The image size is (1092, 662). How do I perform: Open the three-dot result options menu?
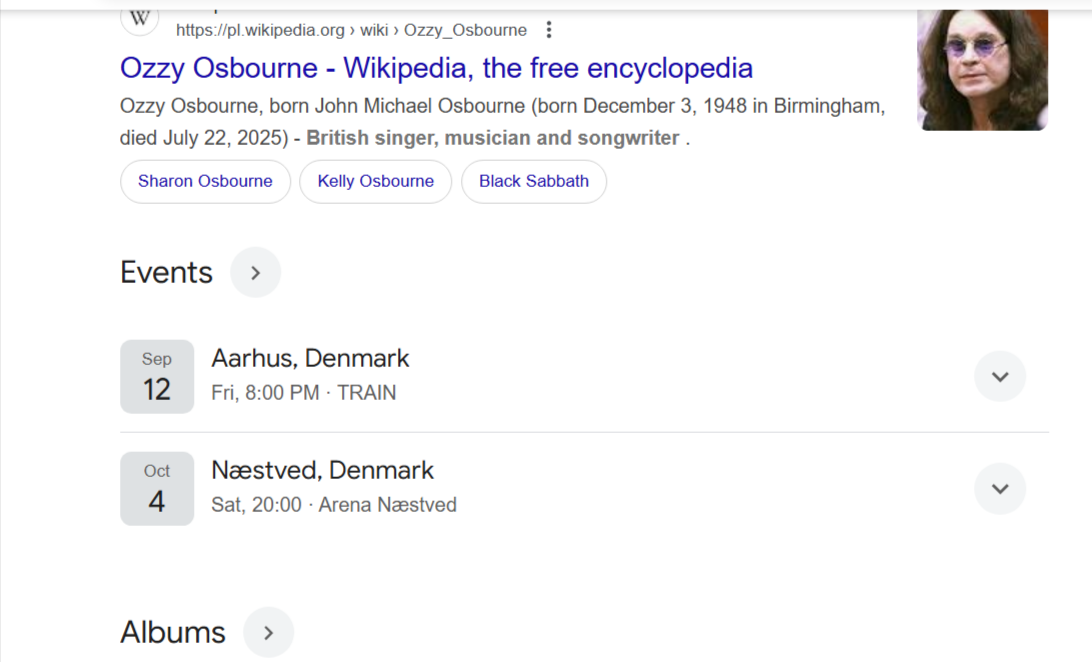coord(549,30)
